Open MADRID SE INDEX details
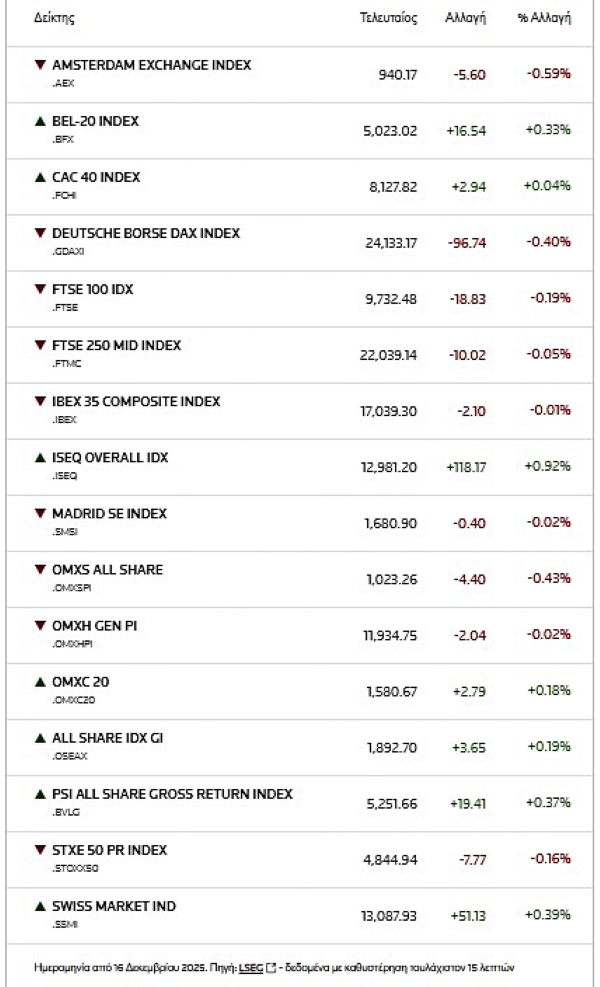 pos(109,513)
